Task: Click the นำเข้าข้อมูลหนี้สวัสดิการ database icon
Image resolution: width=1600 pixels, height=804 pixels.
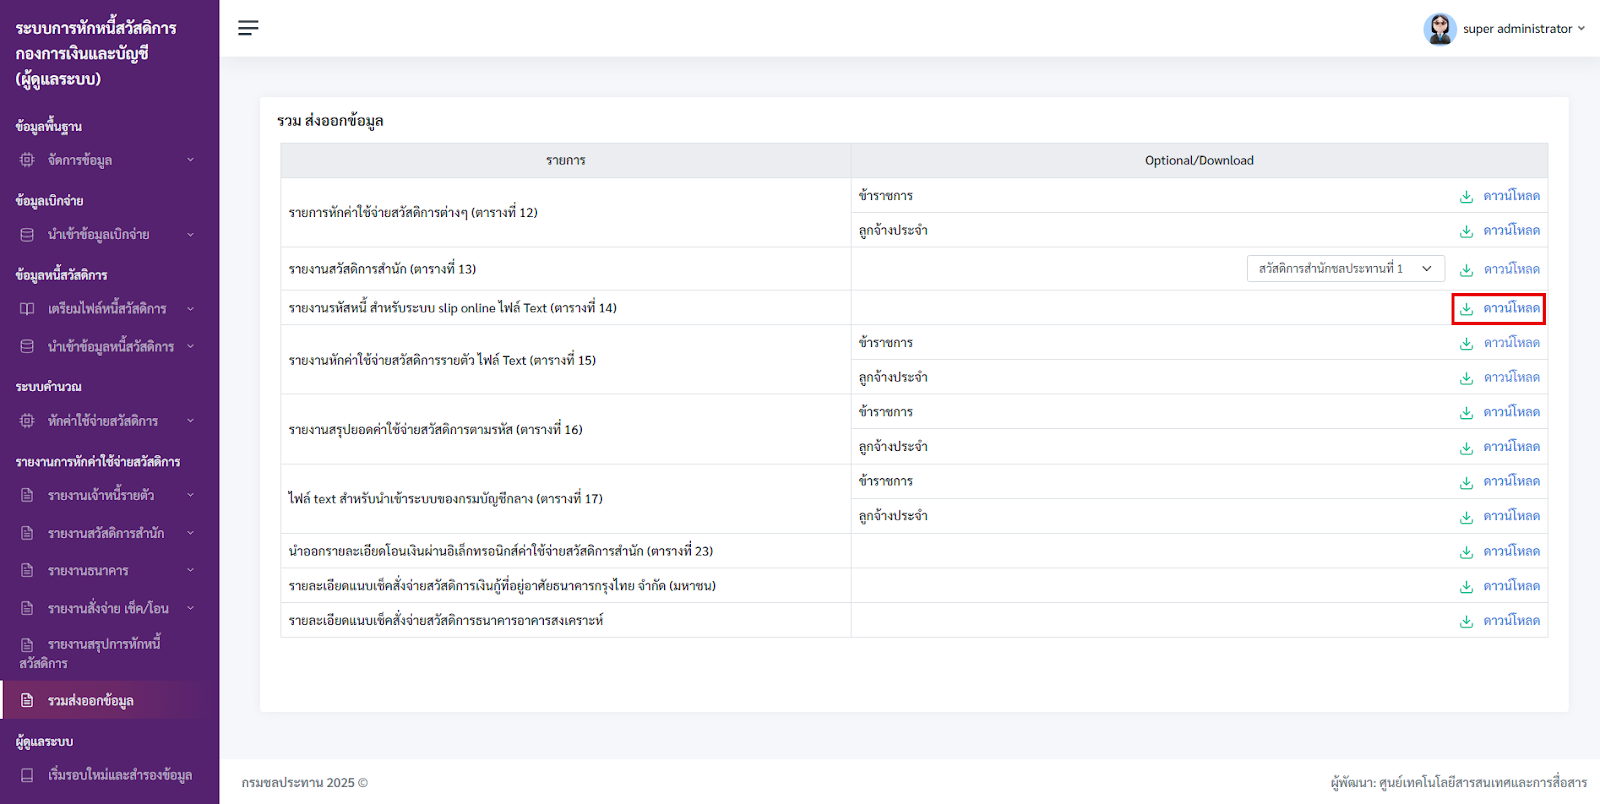Action: coord(27,347)
